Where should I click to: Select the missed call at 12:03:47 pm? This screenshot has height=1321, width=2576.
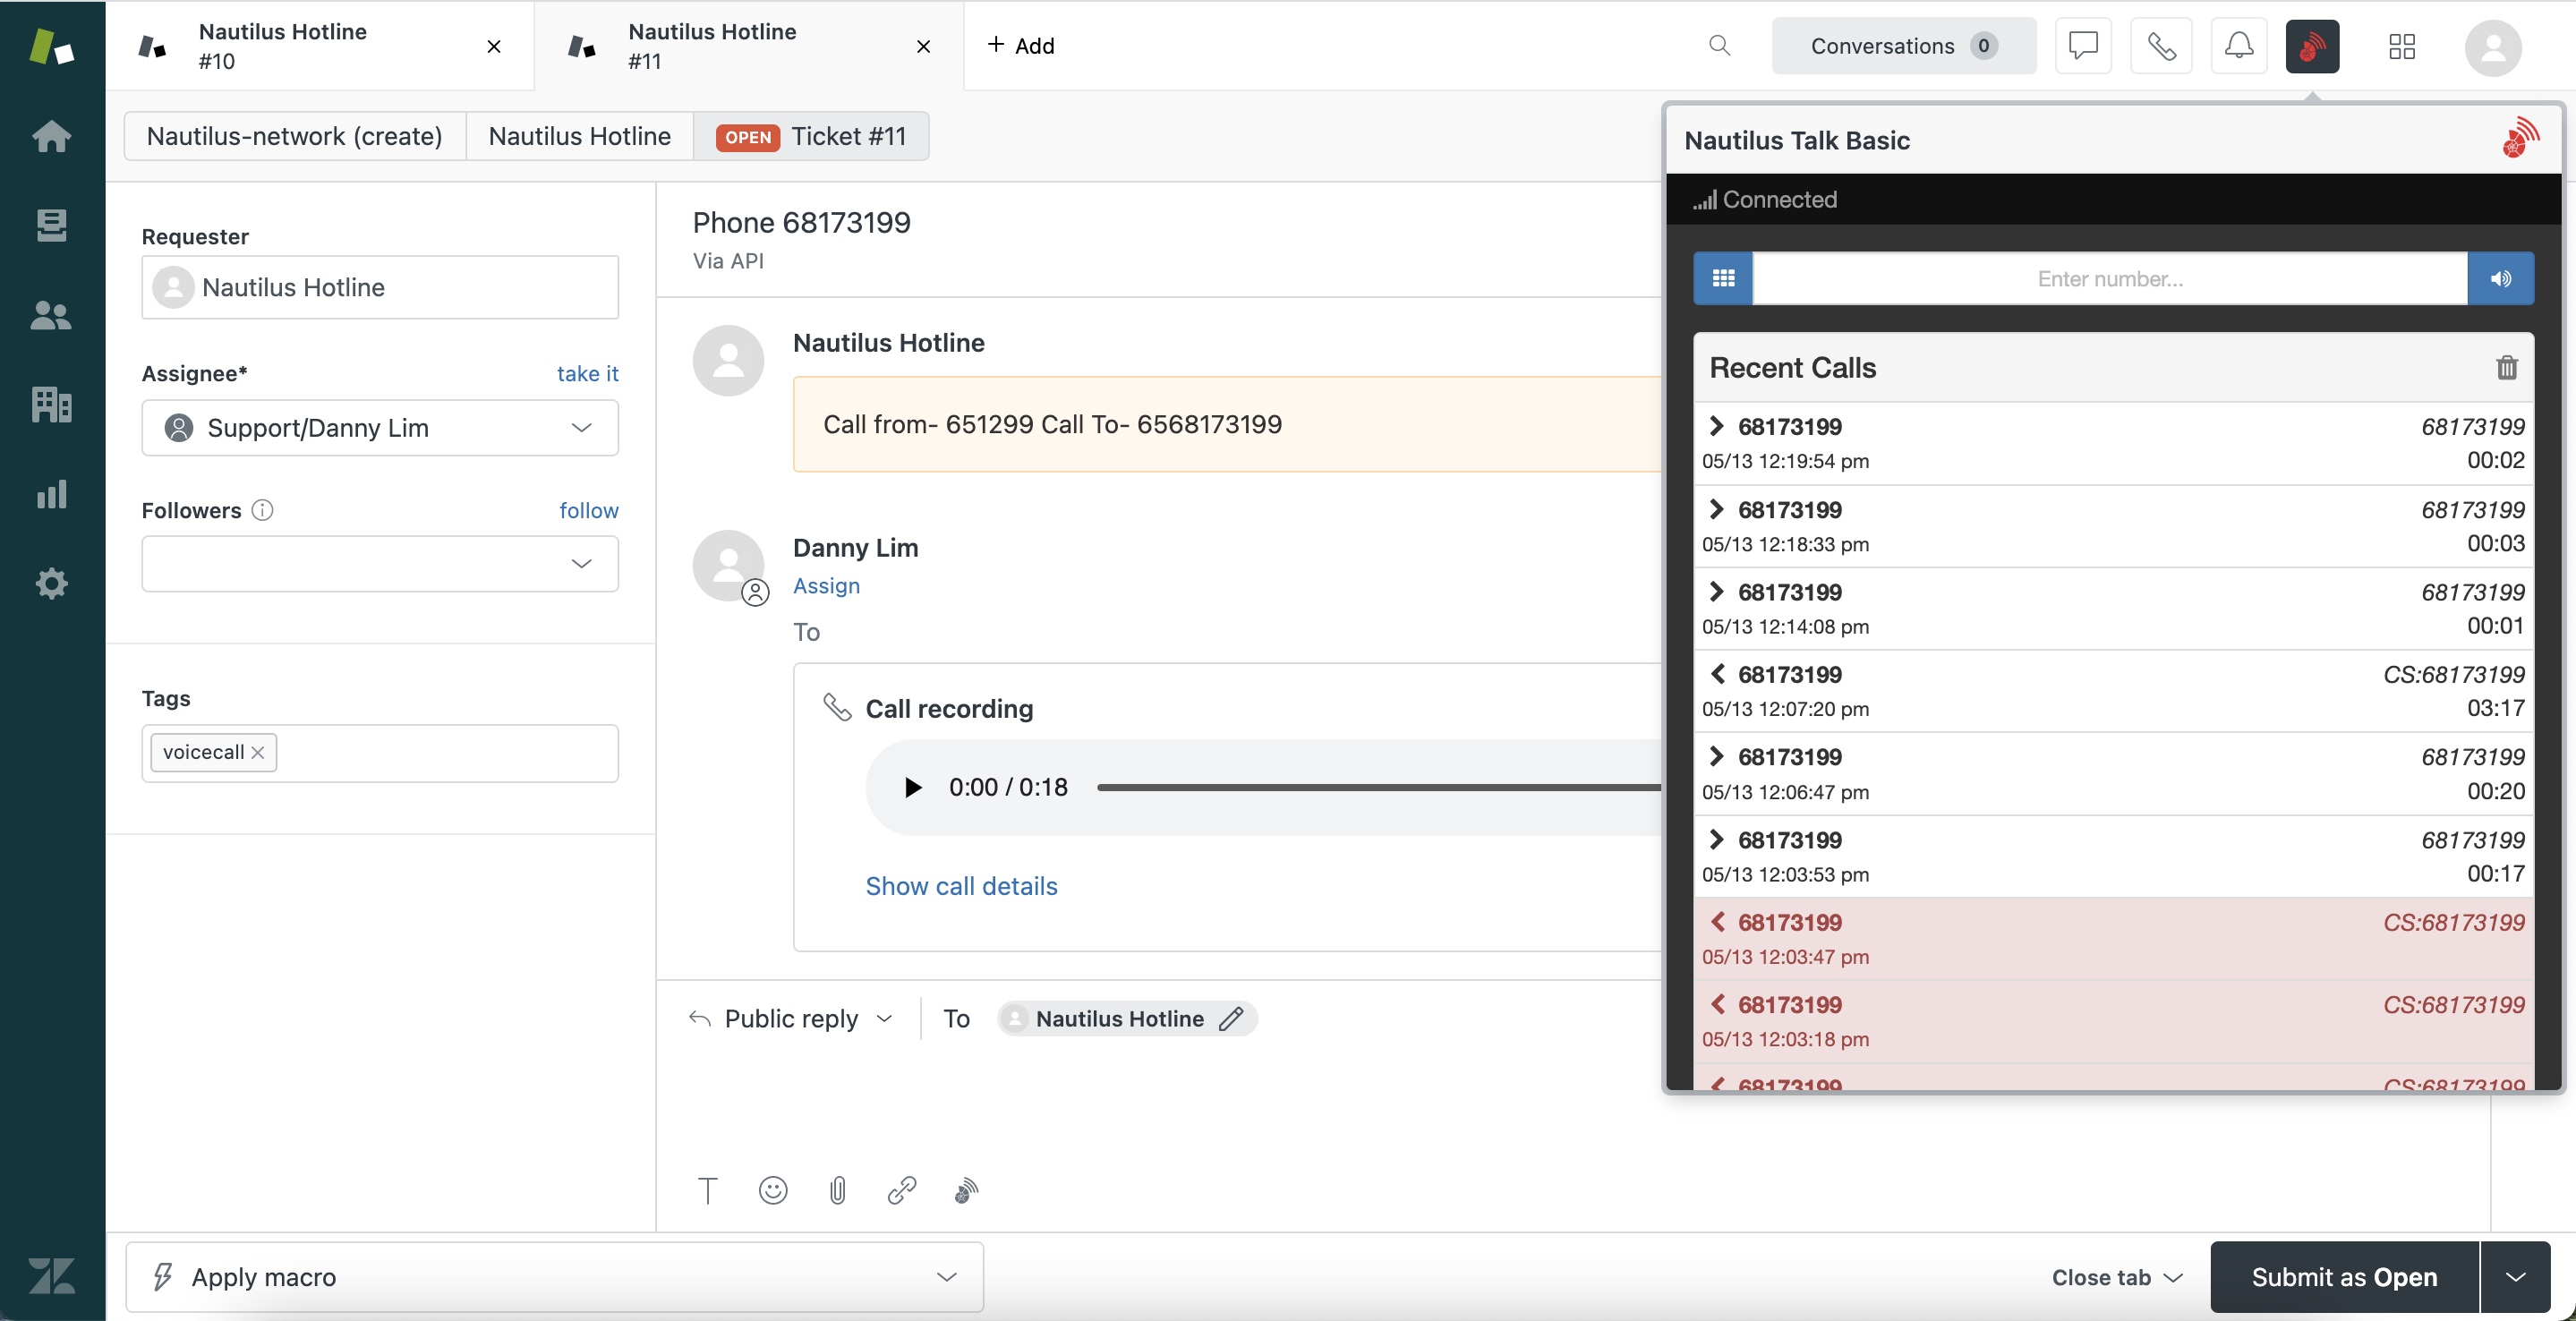pos(2113,938)
